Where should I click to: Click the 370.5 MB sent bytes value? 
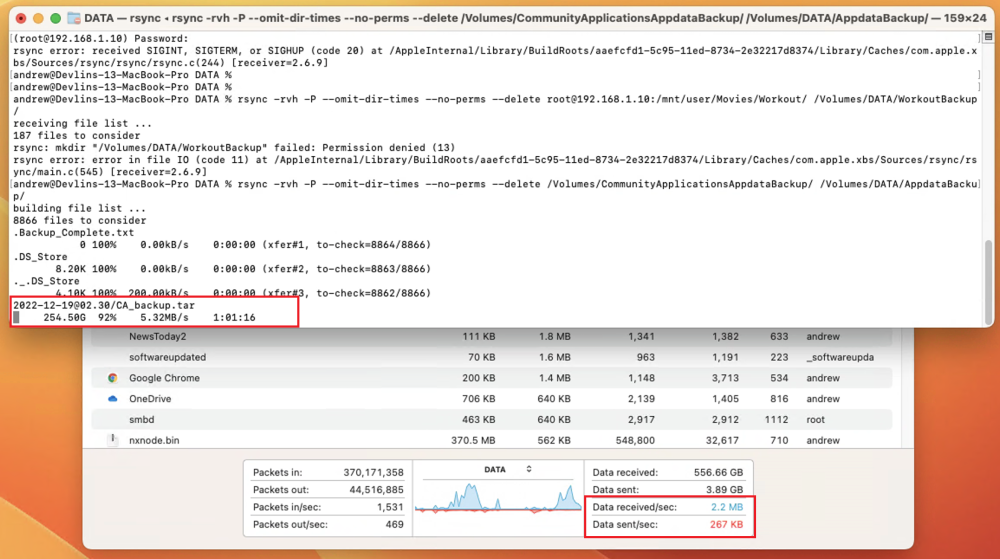[473, 440]
